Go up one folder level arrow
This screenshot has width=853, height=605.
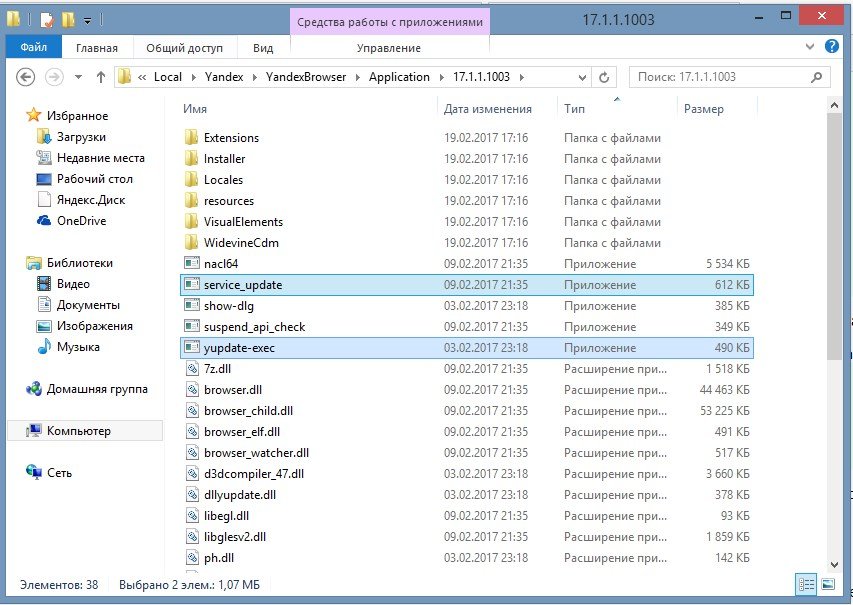point(101,77)
